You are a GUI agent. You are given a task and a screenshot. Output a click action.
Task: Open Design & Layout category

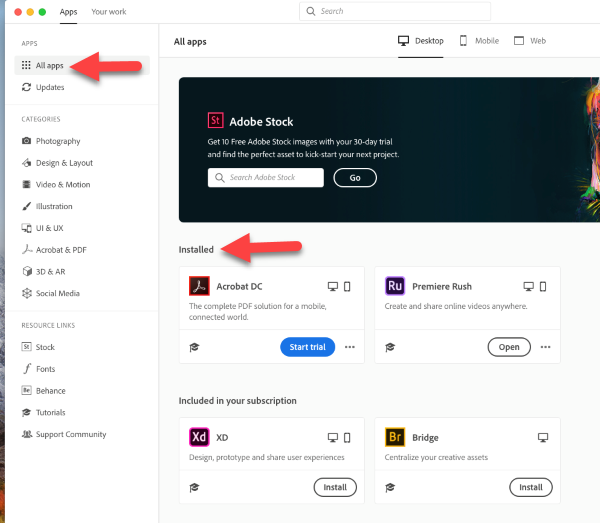click(64, 163)
